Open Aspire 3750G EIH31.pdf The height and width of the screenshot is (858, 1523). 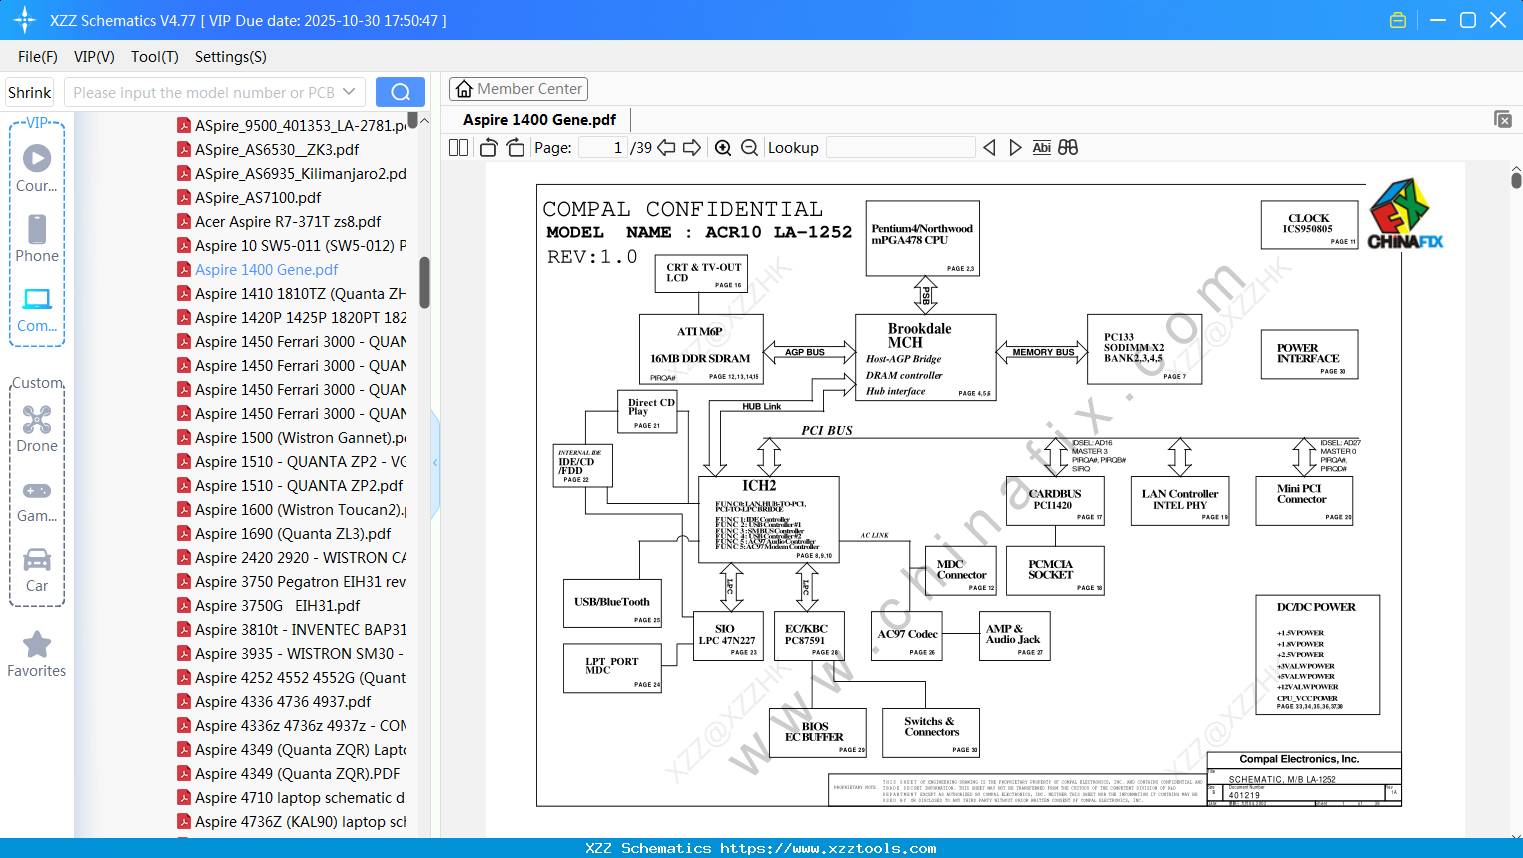click(x=268, y=606)
